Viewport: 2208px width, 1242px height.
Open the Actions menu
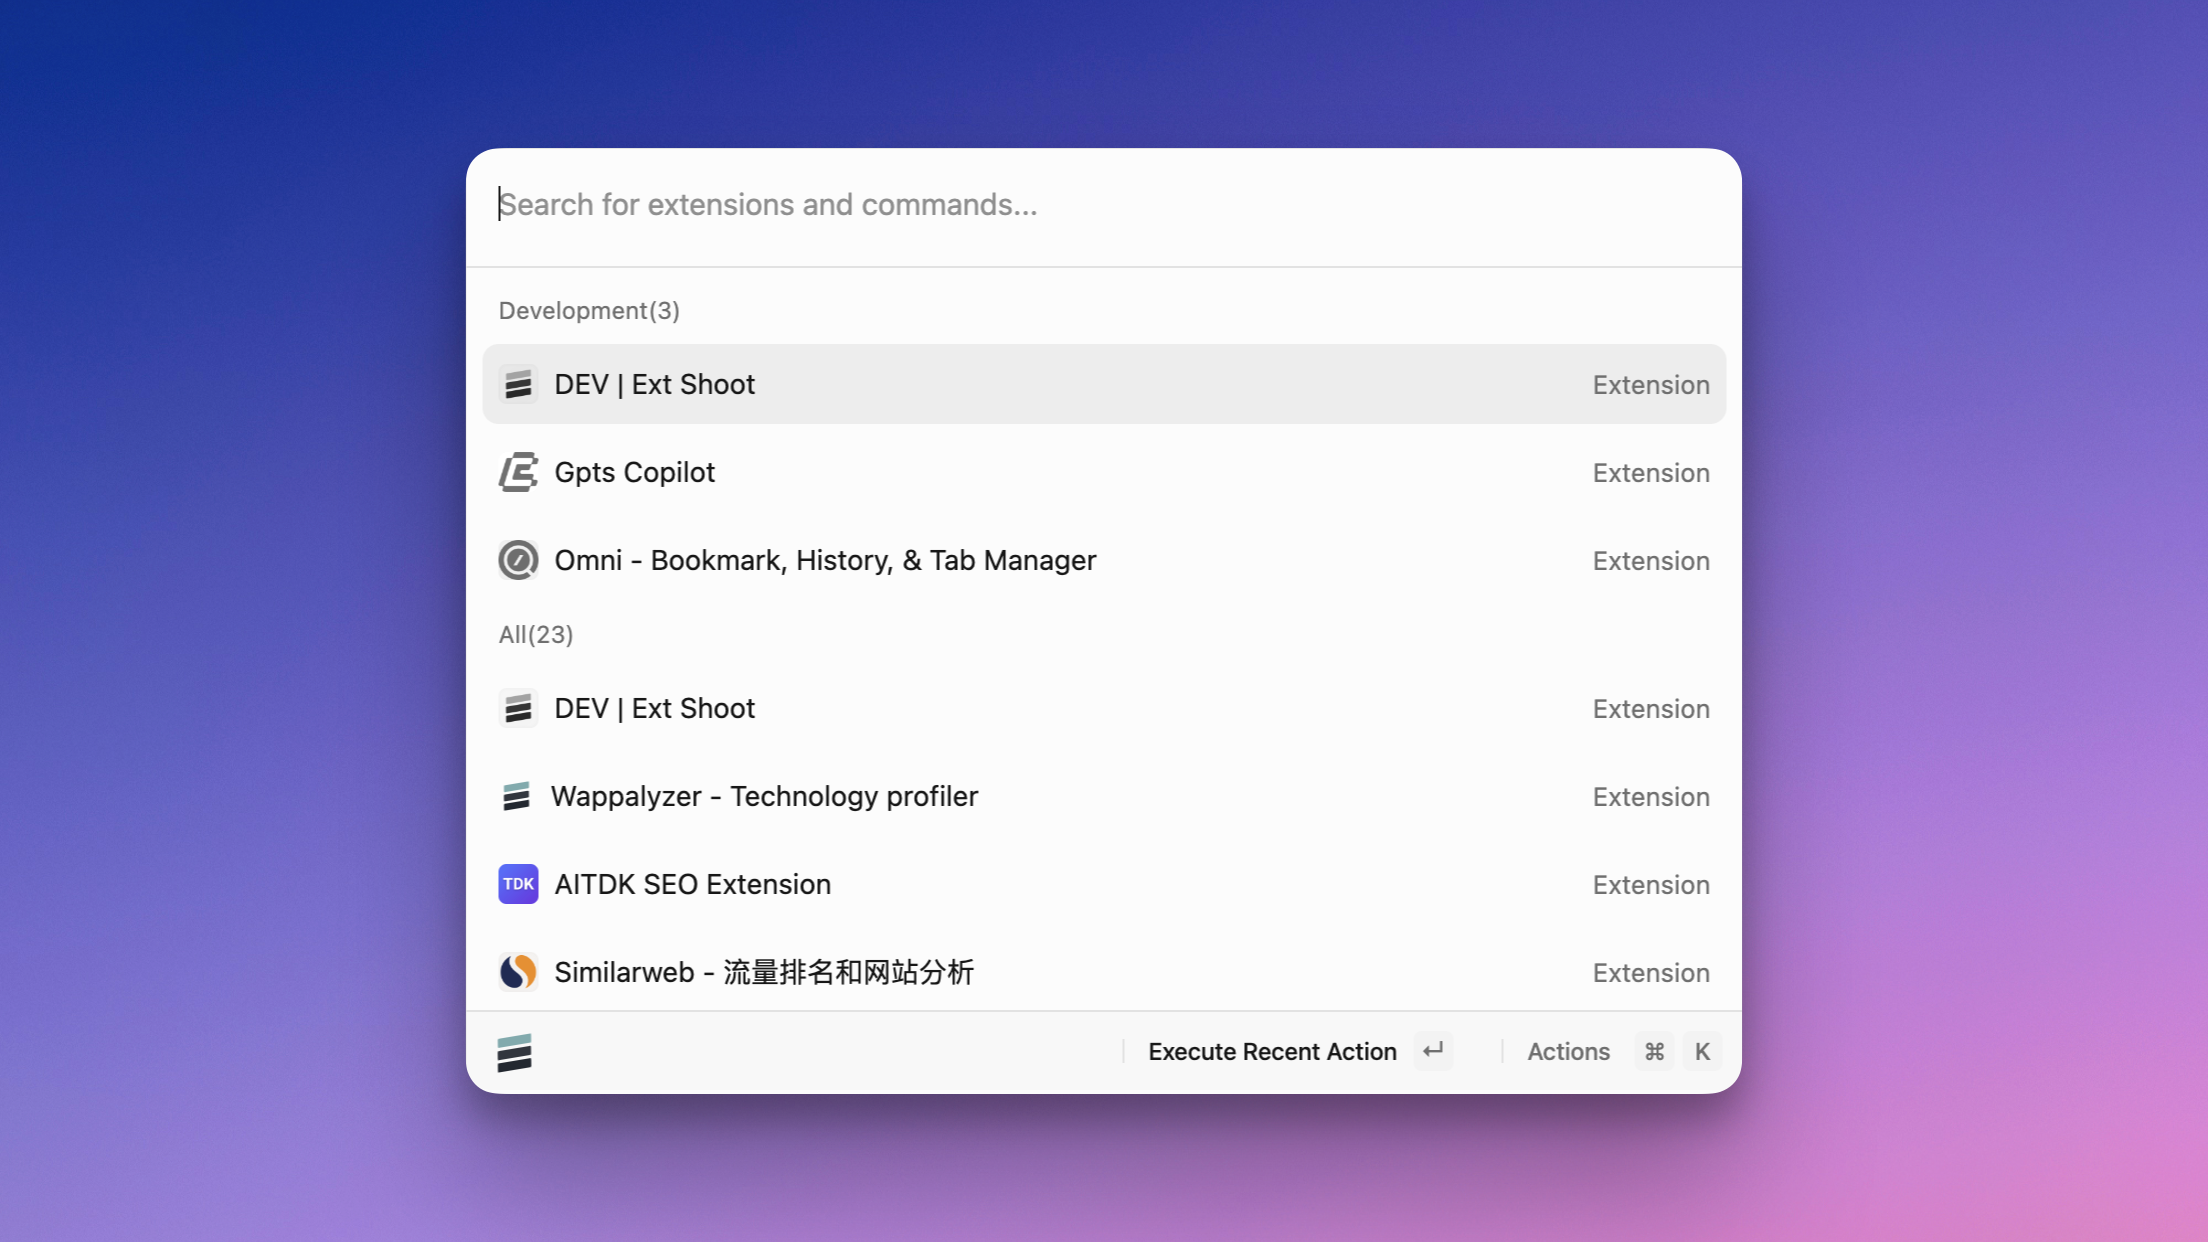coord(1568,1052)
